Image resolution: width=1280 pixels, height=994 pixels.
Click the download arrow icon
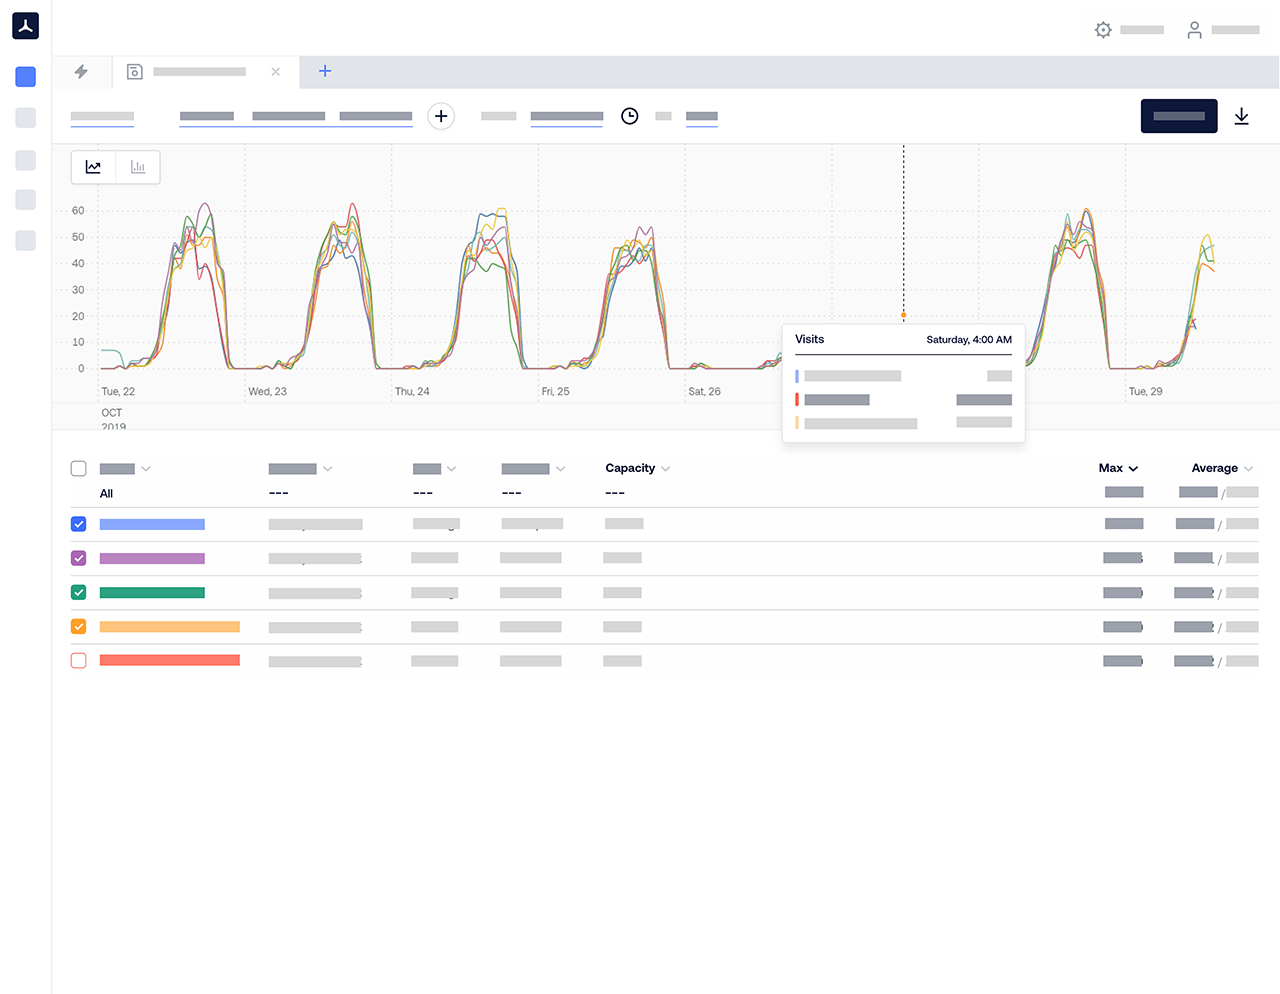pyautogui.click(x=1241, y=116)
